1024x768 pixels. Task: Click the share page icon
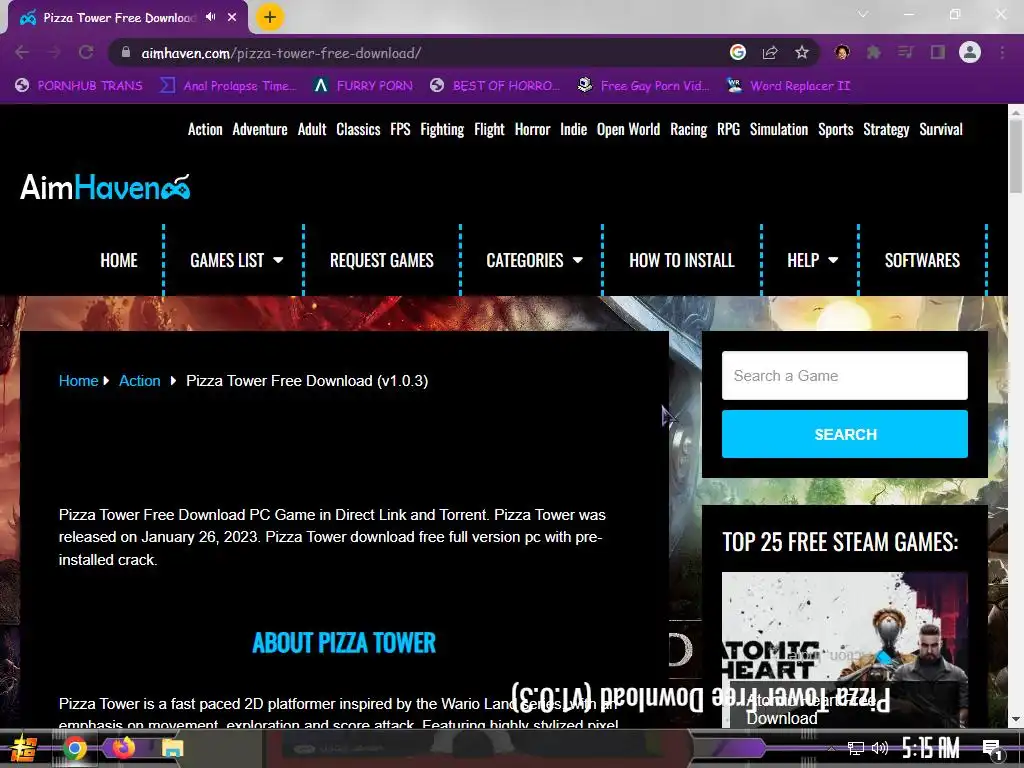click(770, 53)
